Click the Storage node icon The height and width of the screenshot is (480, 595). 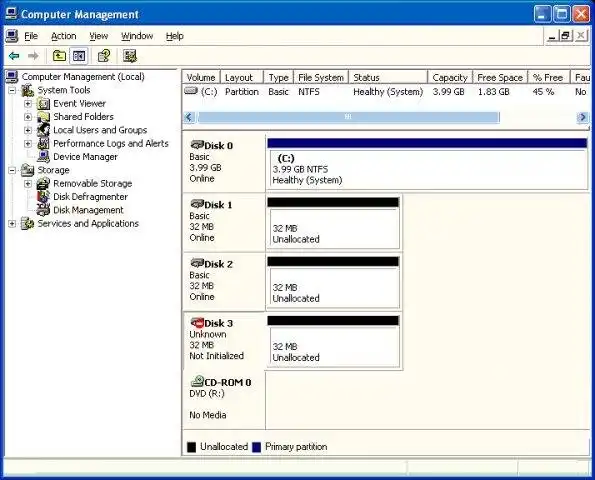(x=27, y=170)
